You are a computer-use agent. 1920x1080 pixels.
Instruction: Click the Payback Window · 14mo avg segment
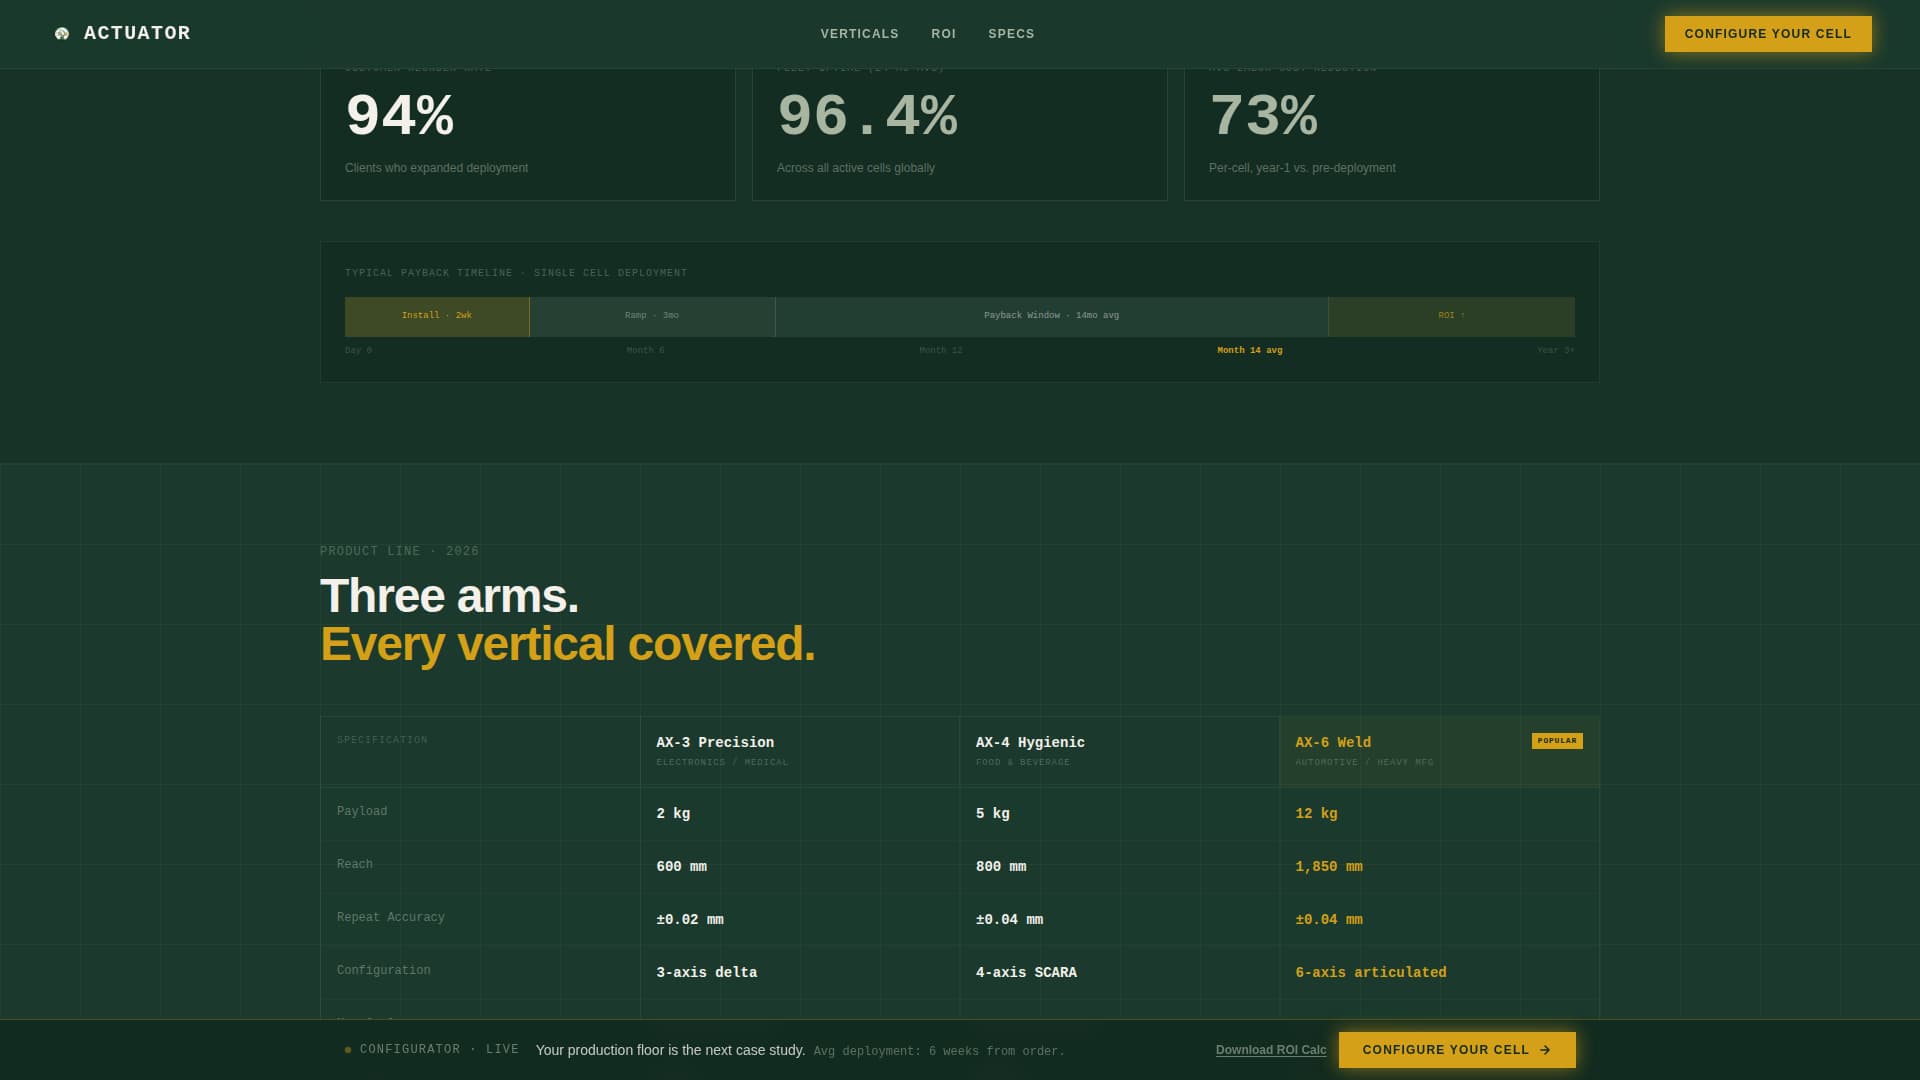(1050, 316)
